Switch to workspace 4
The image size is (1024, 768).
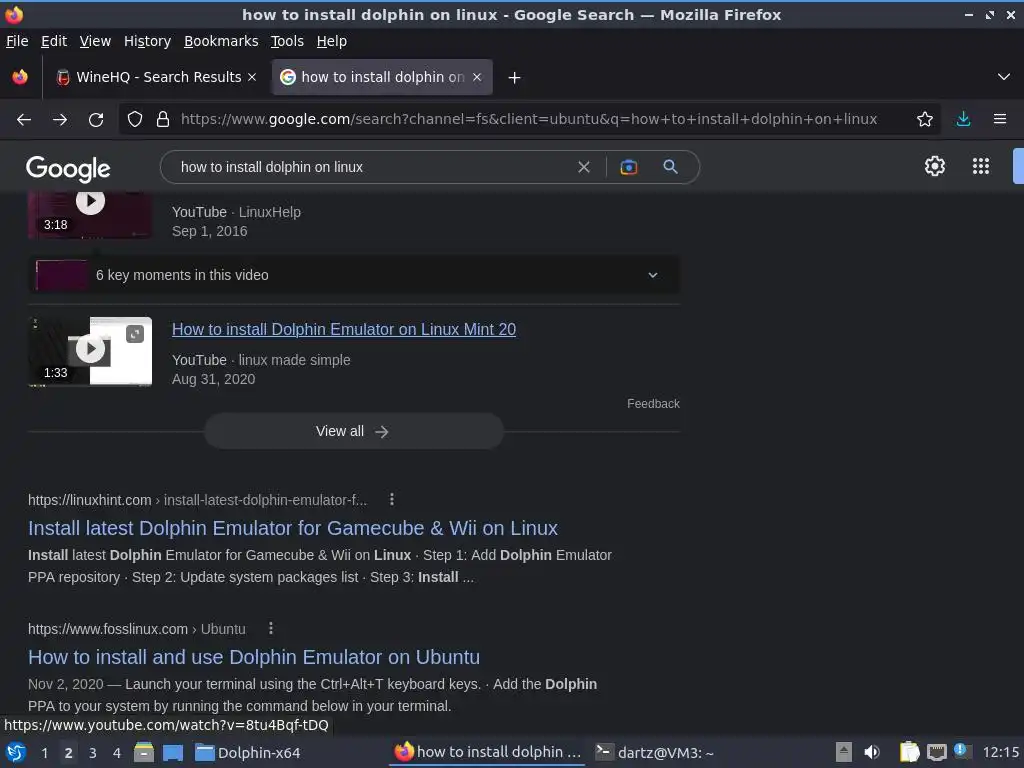point(117,753)
